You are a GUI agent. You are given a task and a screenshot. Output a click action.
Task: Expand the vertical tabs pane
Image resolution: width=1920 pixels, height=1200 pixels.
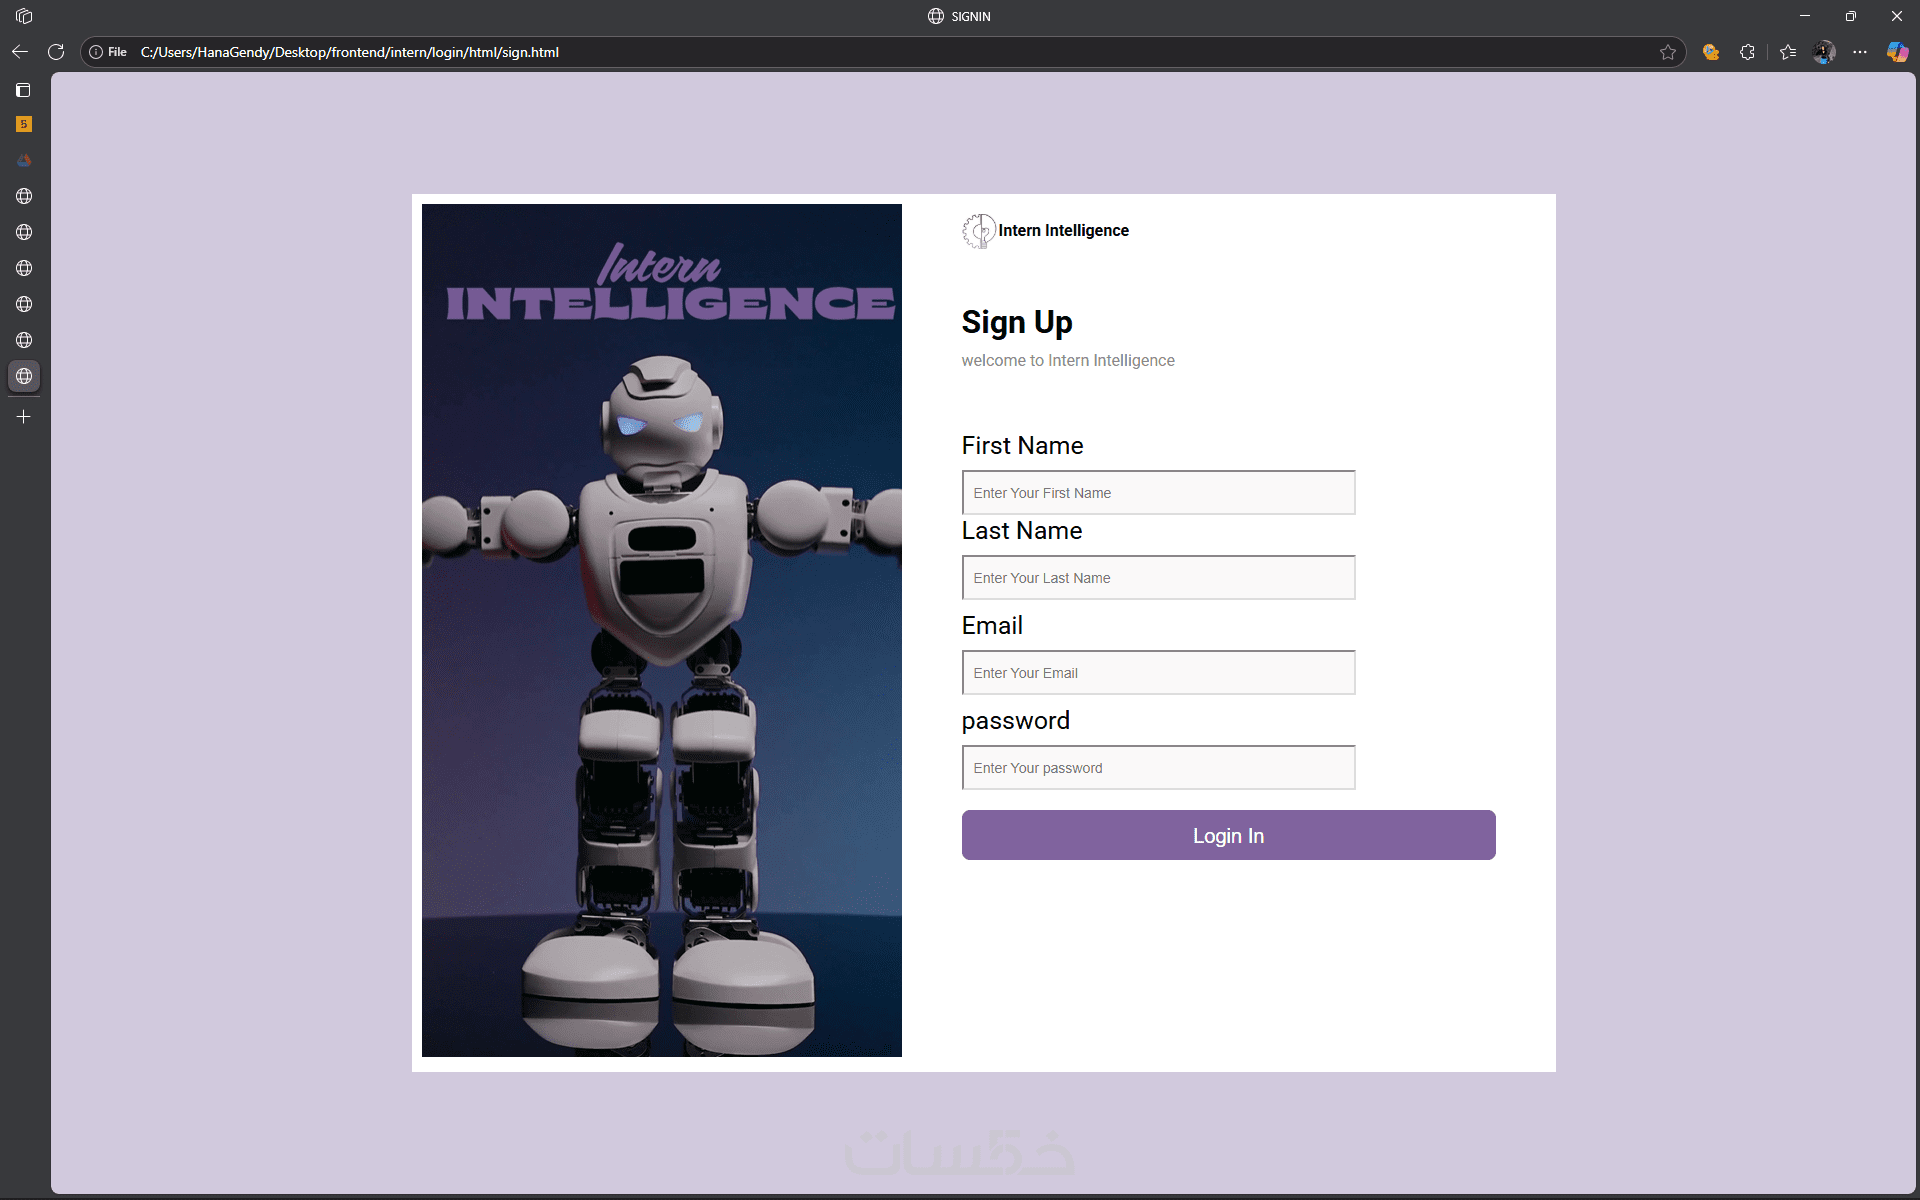click(x=24, y=90)
